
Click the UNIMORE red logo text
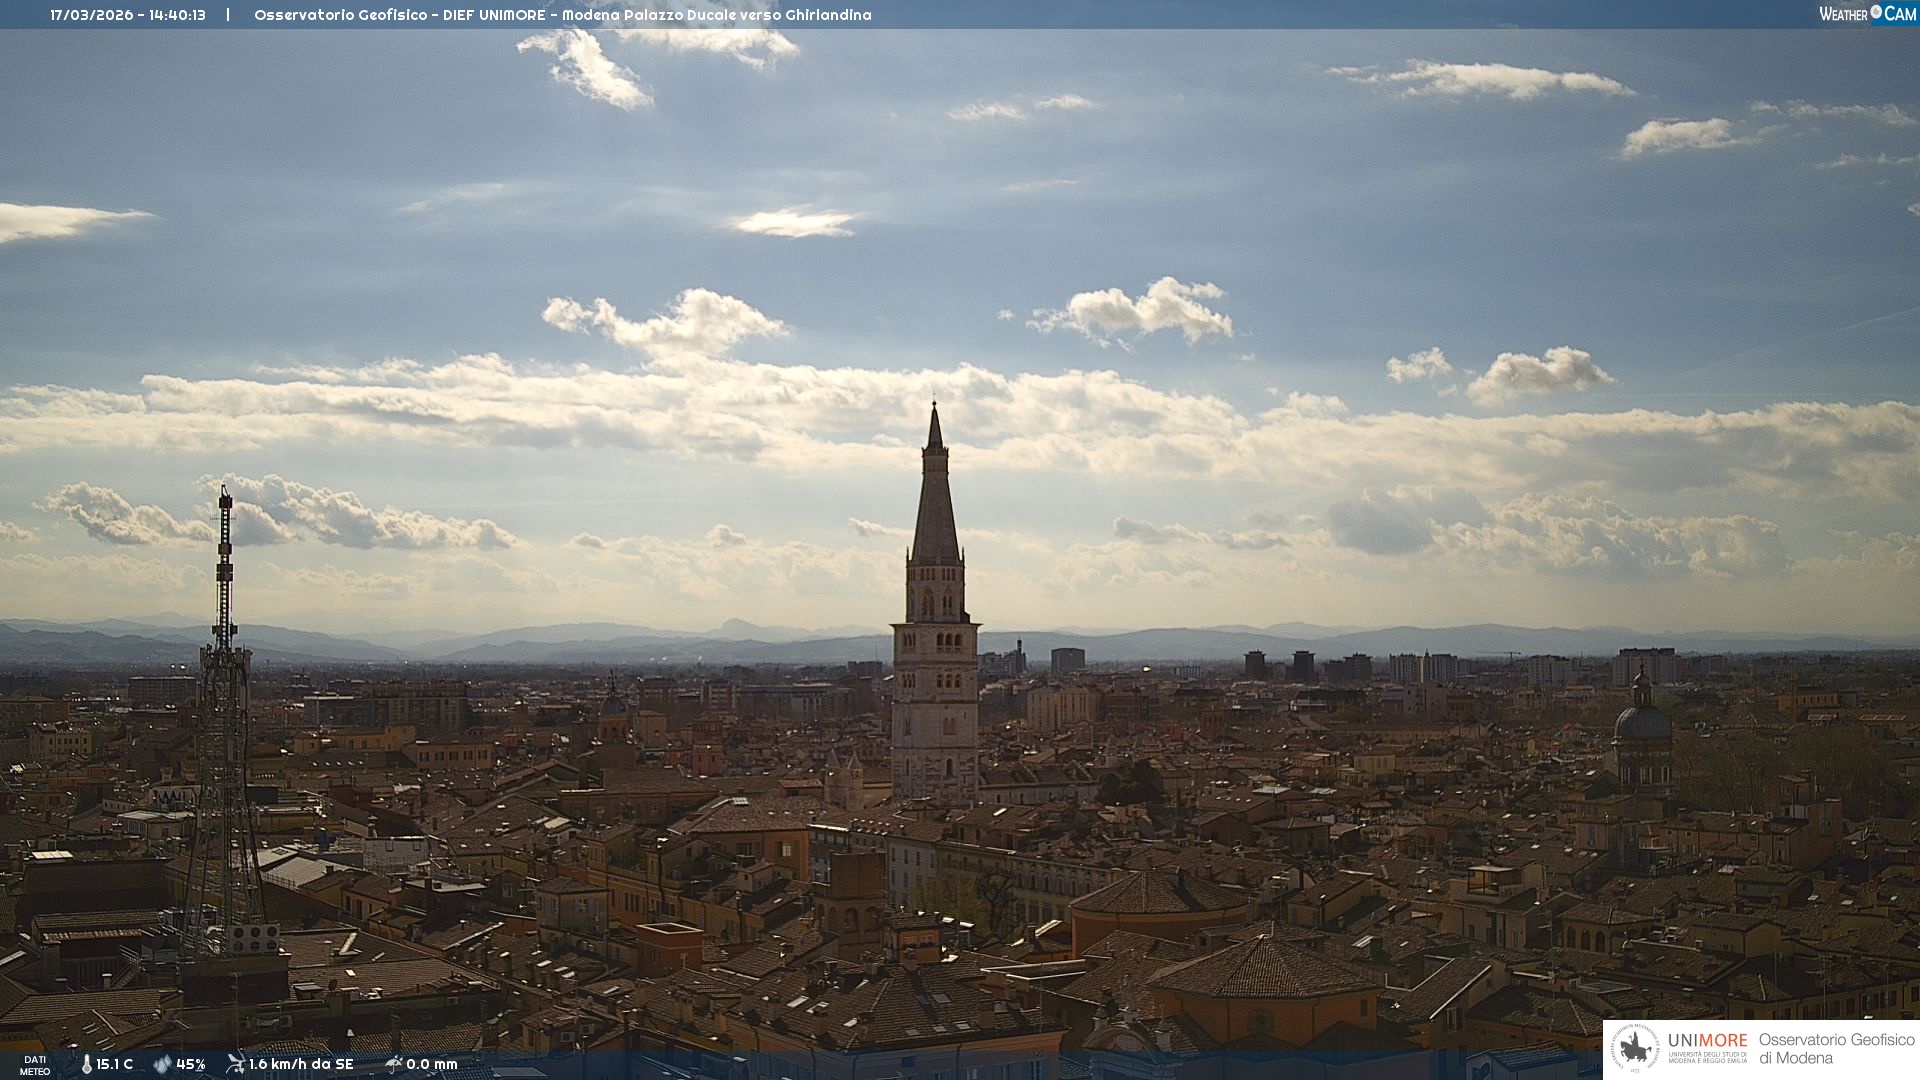tap(1707, 1040)
